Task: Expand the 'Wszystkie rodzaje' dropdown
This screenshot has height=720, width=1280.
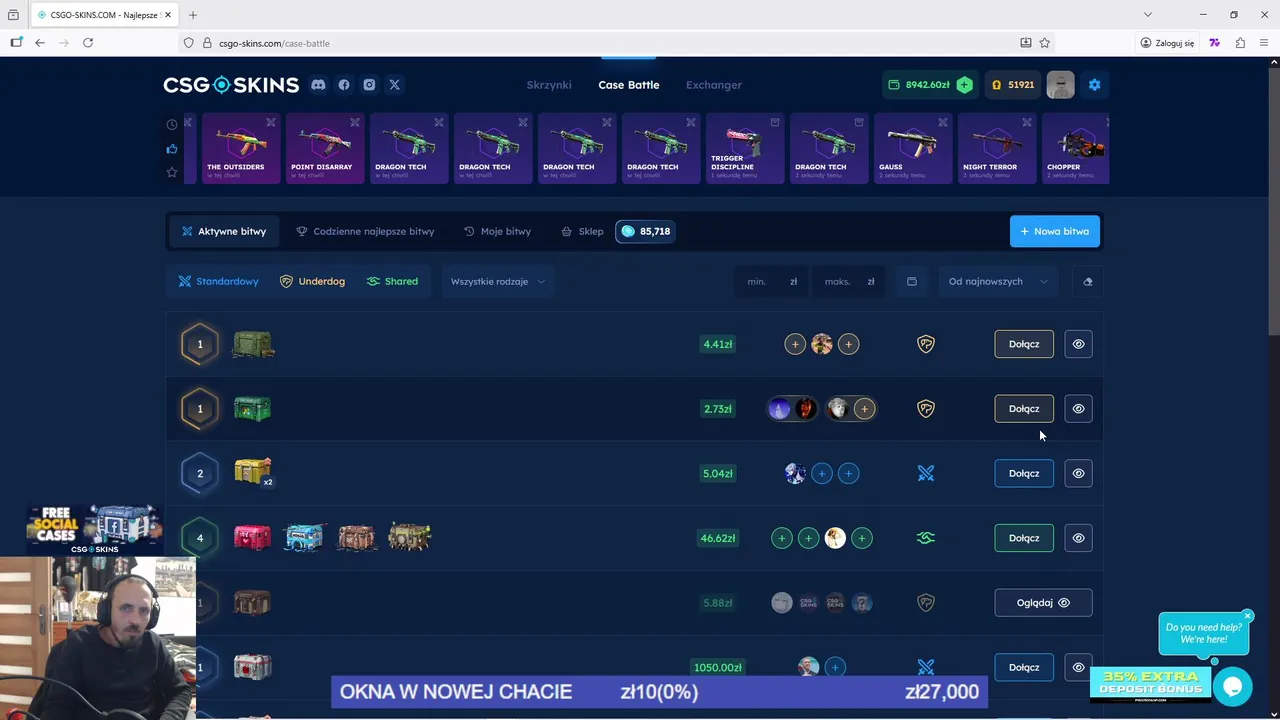Action: 497,282
